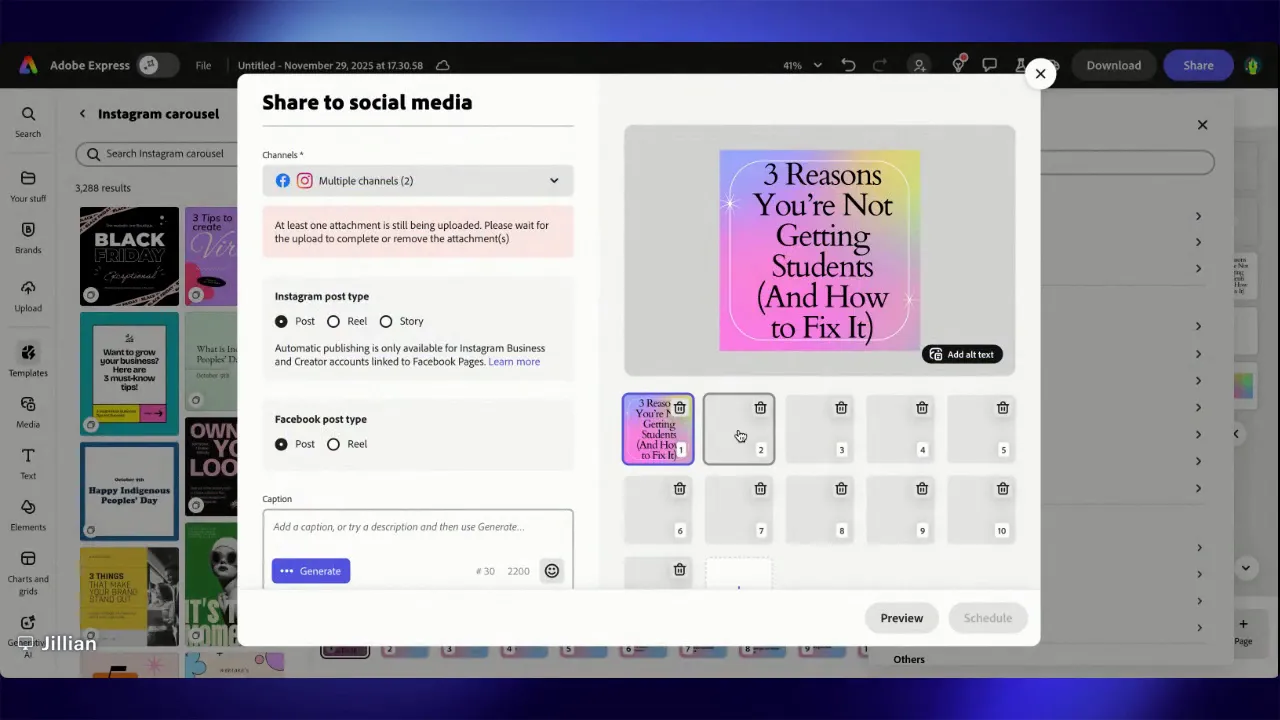
Task: Select Story as Instagram post type
Action: click(x=386, y=321)
